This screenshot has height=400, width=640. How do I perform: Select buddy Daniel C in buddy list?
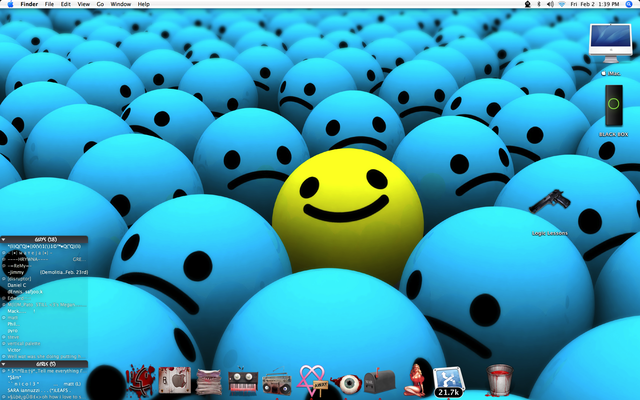(44, 285)
